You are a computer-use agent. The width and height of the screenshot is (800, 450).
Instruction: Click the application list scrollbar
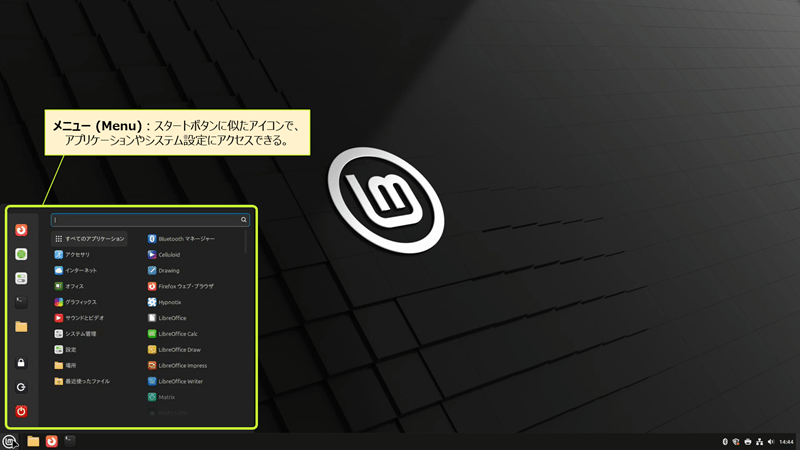click(x=246, y=242)
